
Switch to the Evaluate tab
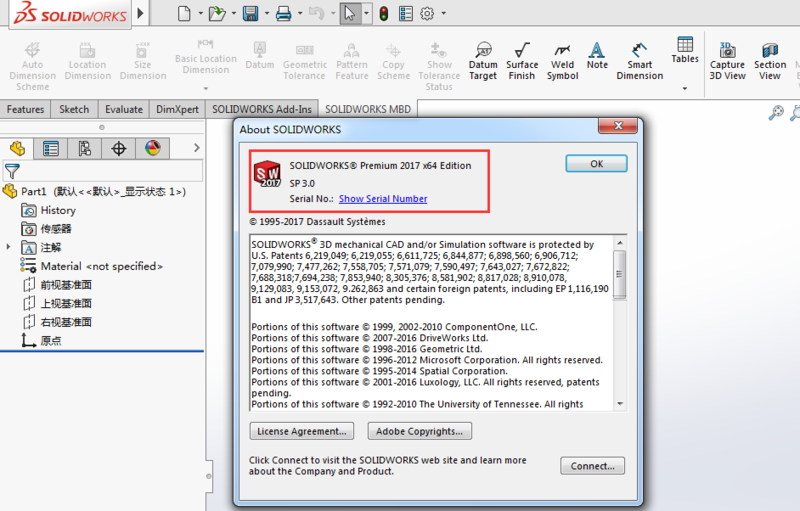click(123, 109)
